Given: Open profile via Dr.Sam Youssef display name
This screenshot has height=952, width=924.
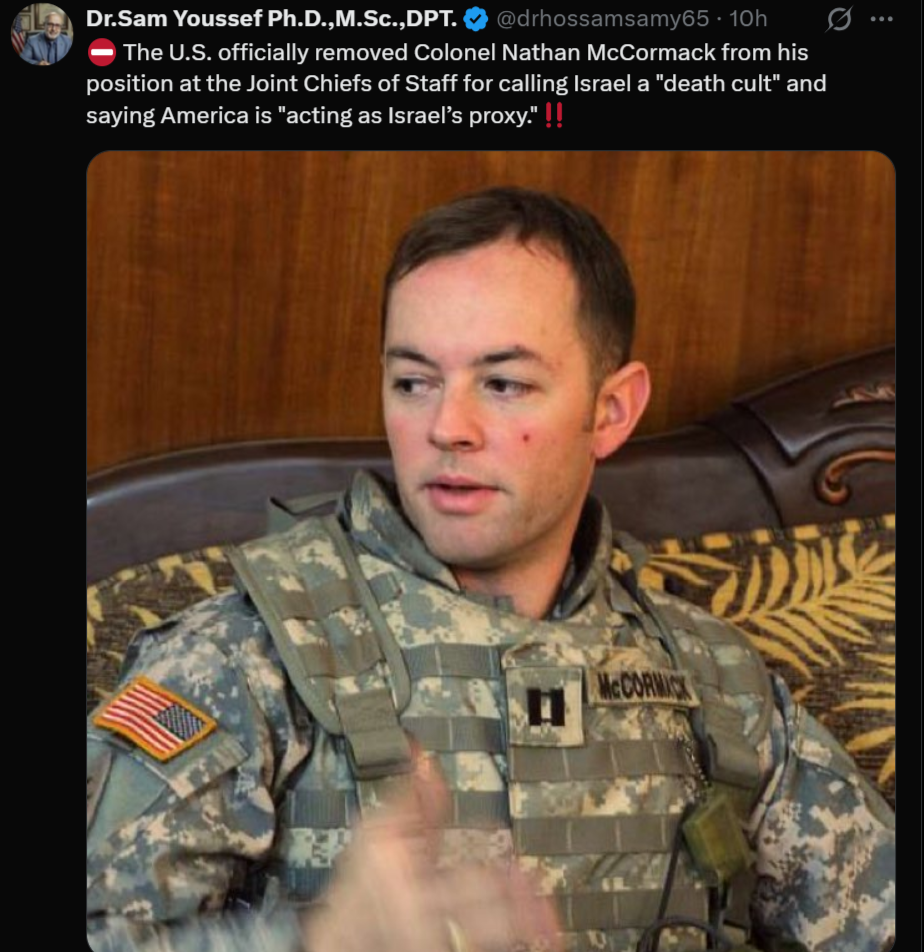Looking at the screenshot, I should tap(271, 19).
